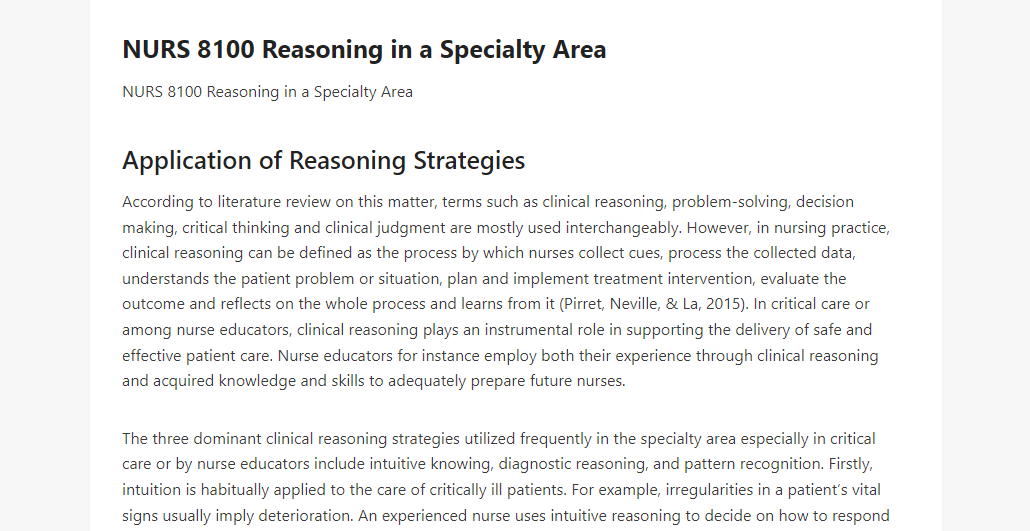Click the NURS 8100 subtitle under the title
The image size is (1030, 531).
point(267,92)
